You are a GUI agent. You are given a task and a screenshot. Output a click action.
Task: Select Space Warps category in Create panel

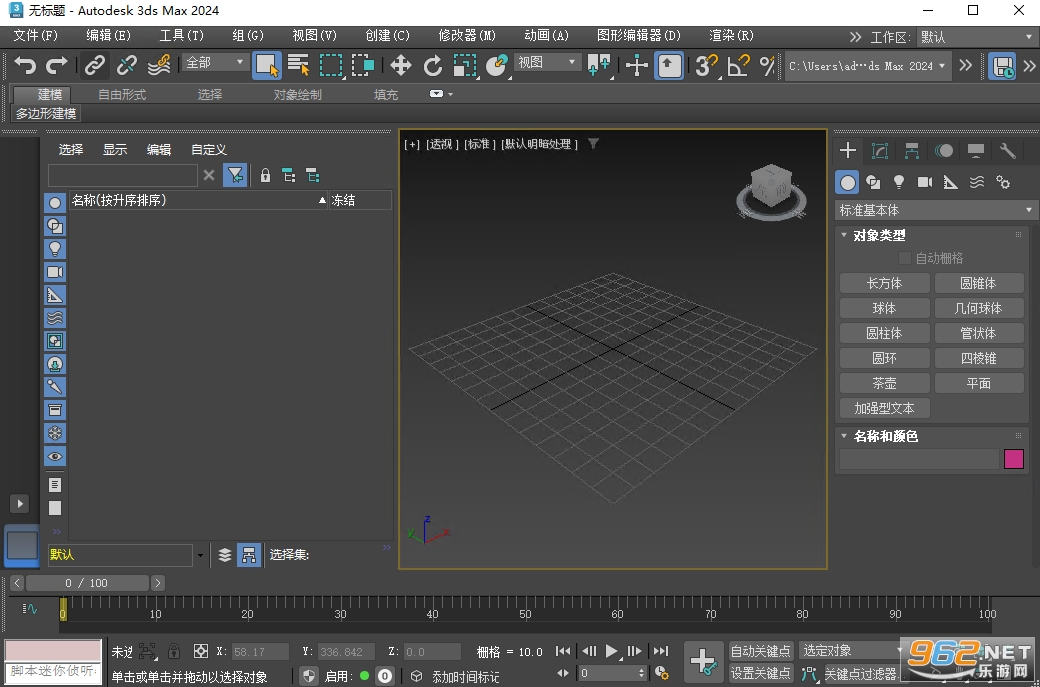pyautogui.click(x=976, y=182)
